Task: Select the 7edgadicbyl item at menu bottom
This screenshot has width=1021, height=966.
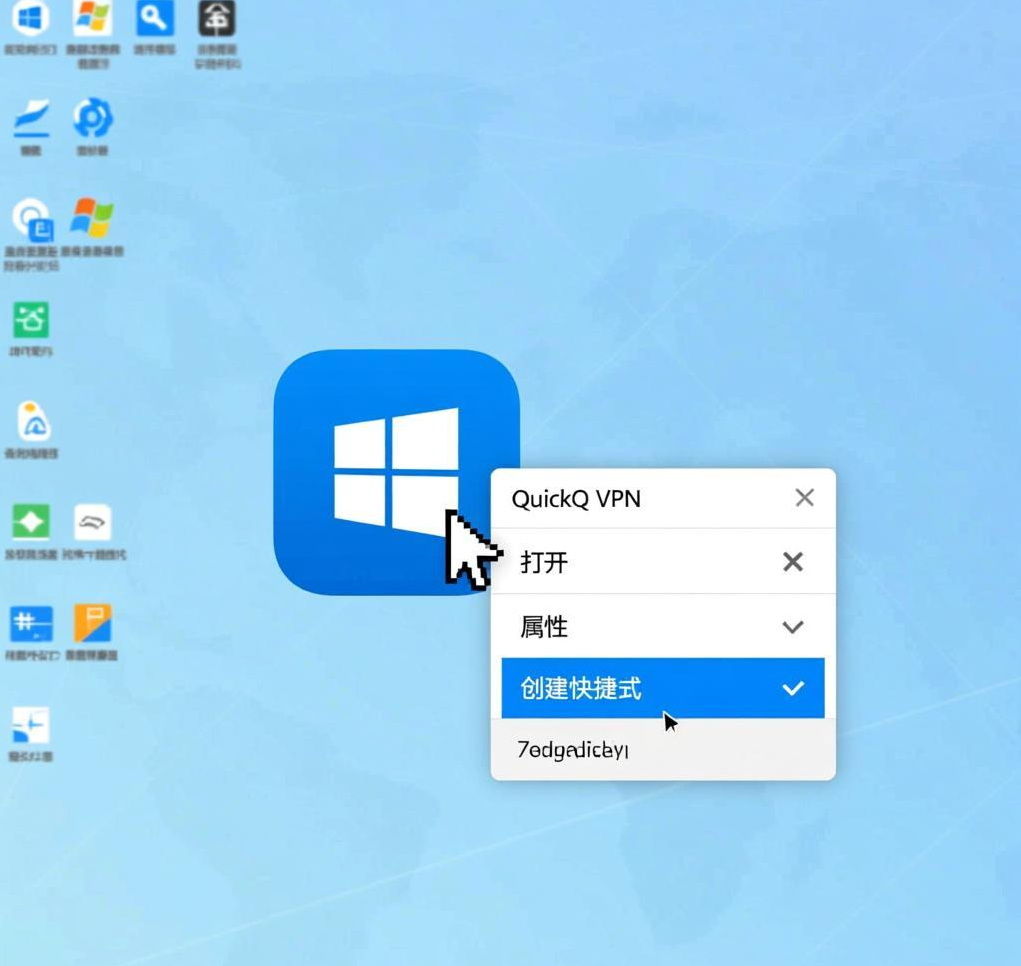Action: (573, 750)
